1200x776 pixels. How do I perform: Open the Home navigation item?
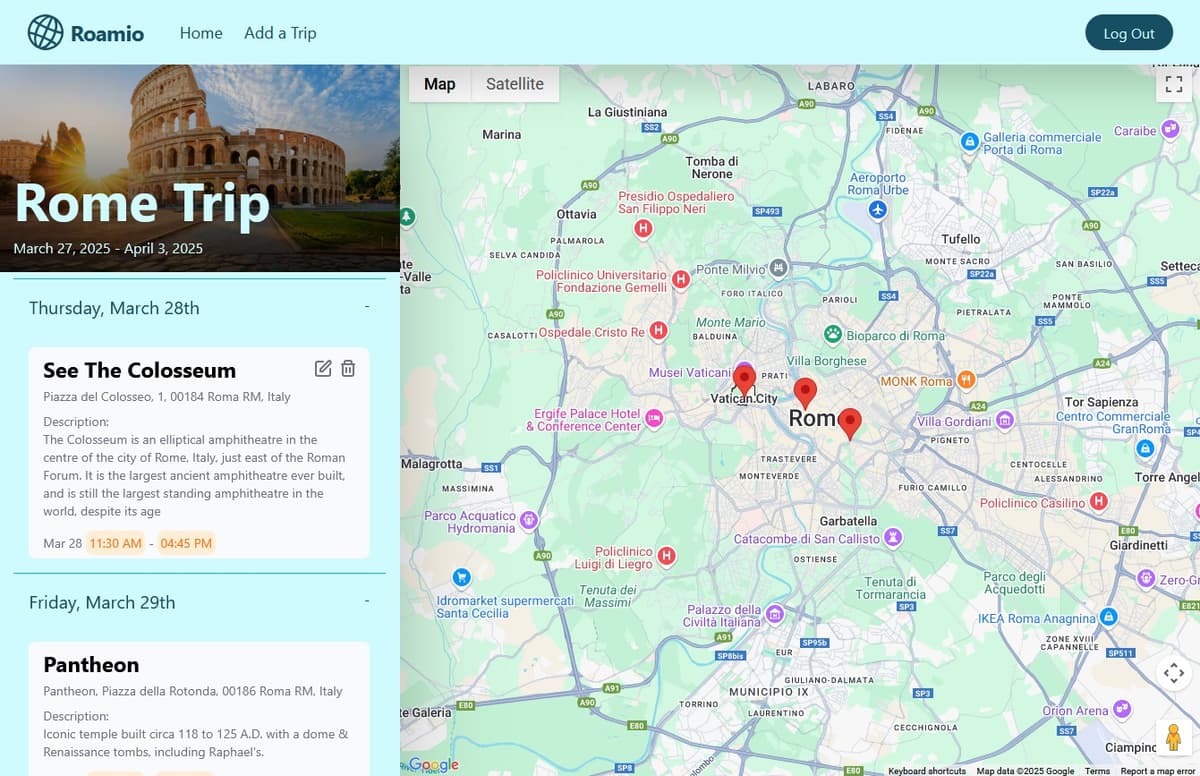(x=201, y=33)
